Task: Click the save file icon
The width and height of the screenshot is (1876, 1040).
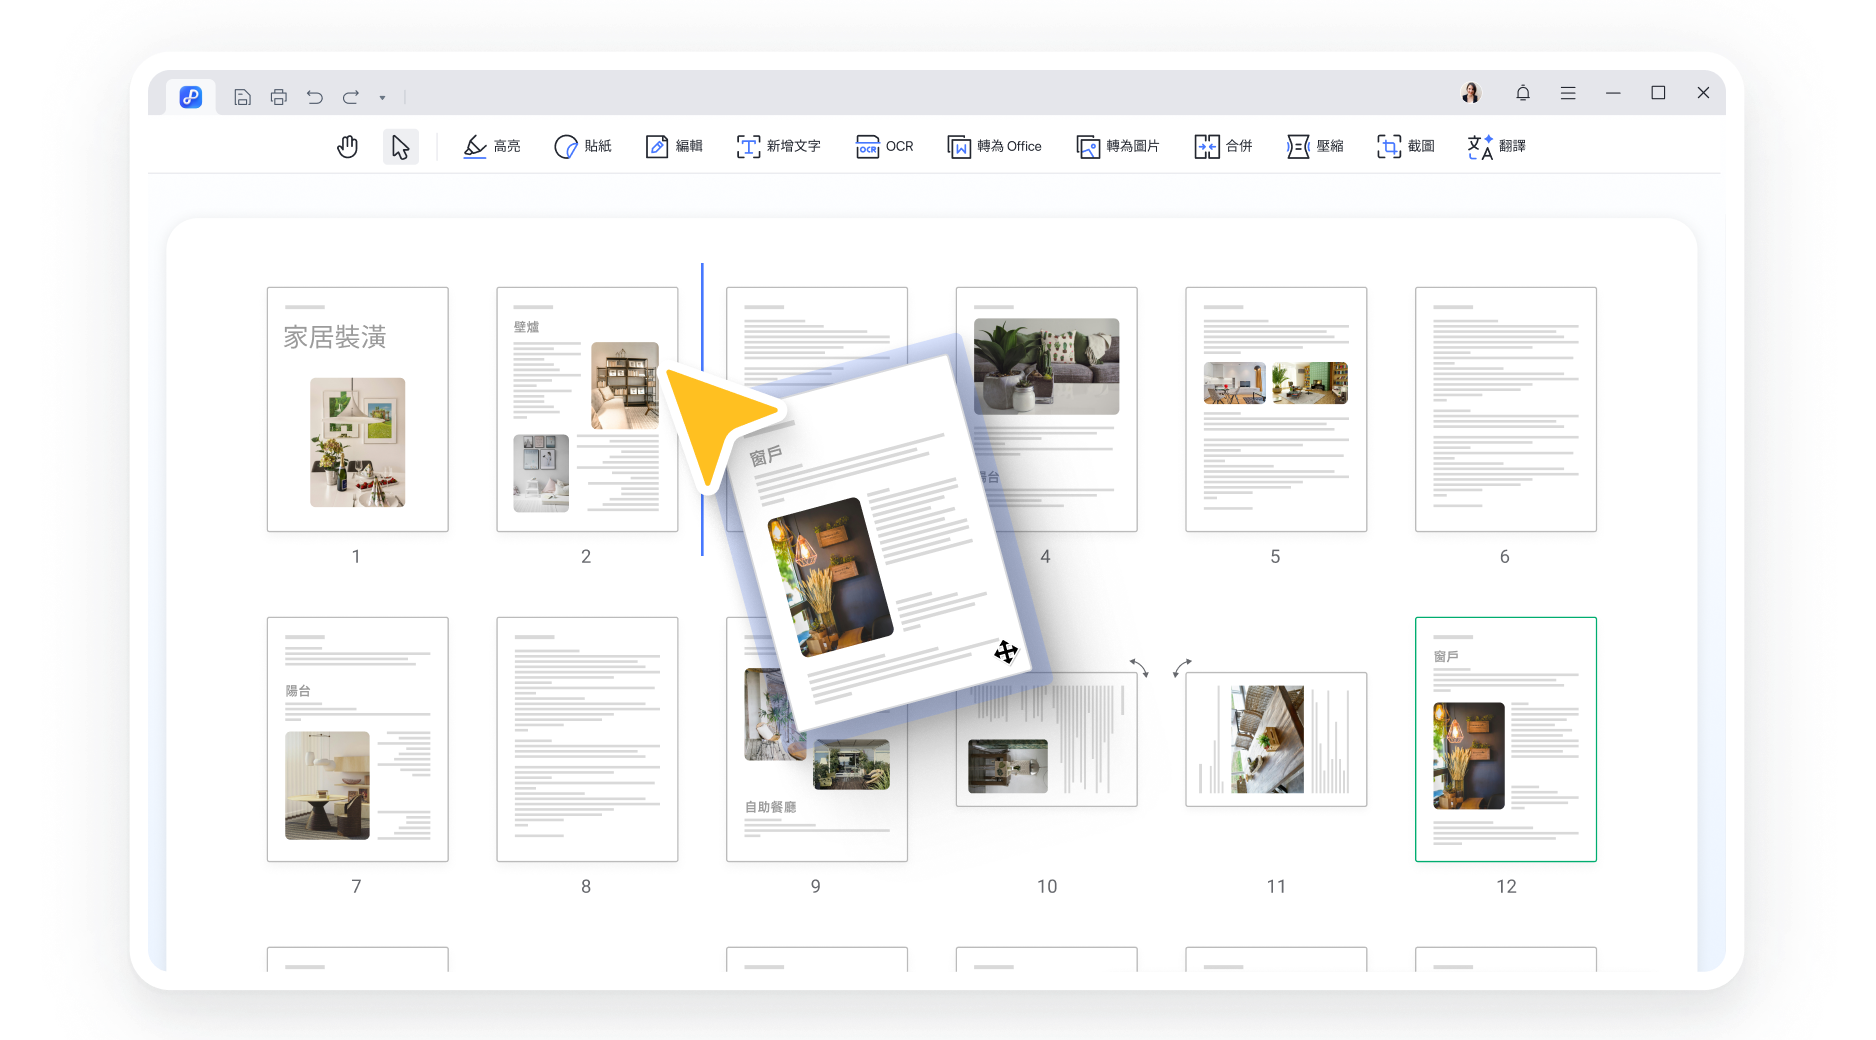Action: 242,97
